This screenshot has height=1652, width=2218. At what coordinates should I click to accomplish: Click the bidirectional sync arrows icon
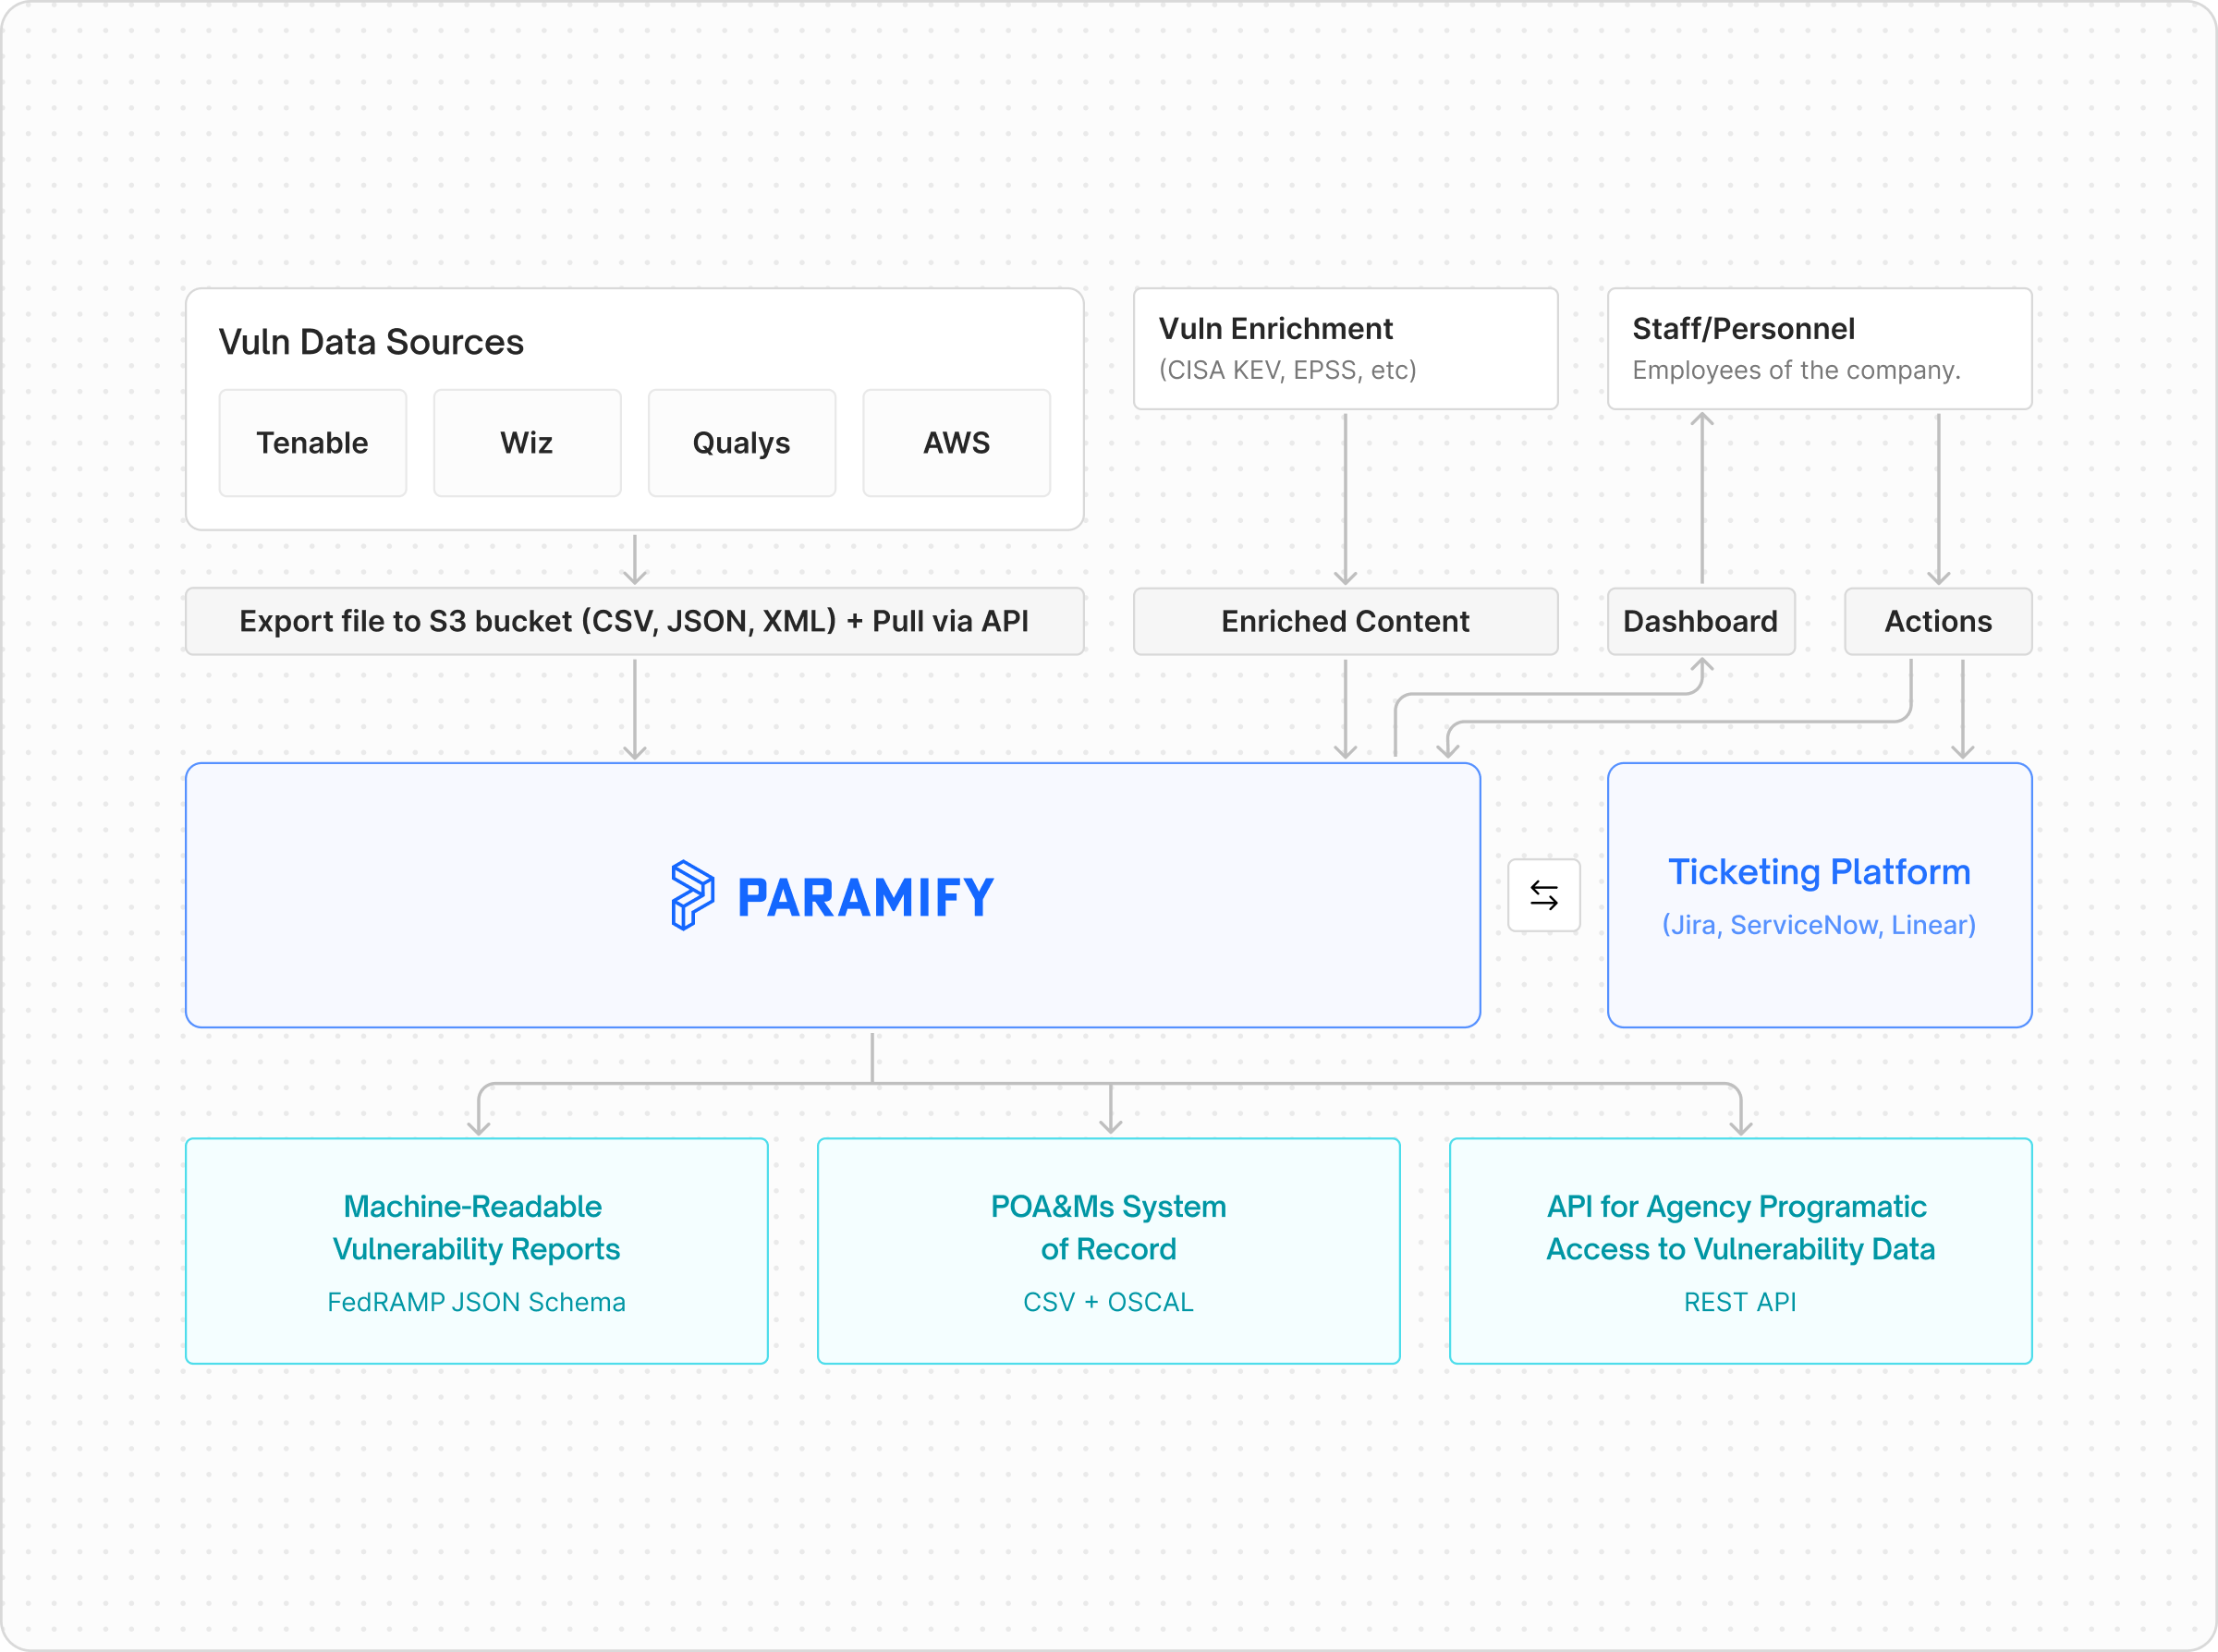(x=1544, y=895)
